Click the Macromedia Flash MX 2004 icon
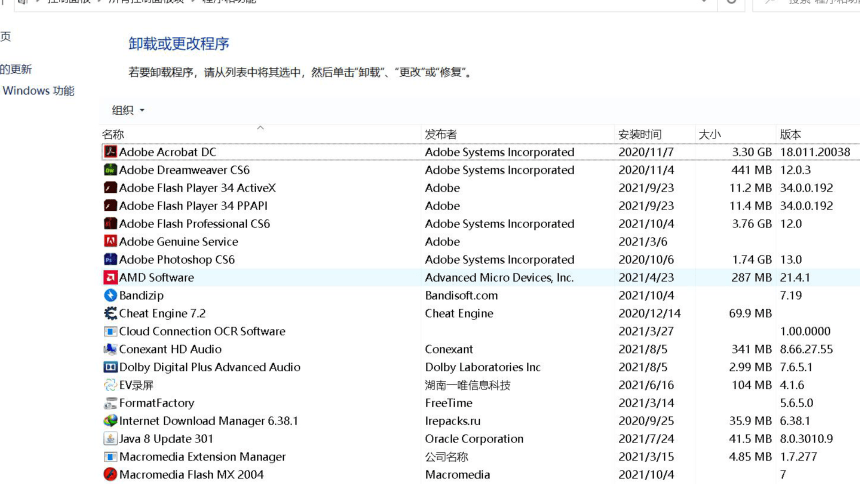The image size is (860, 484). coord(110,475)
